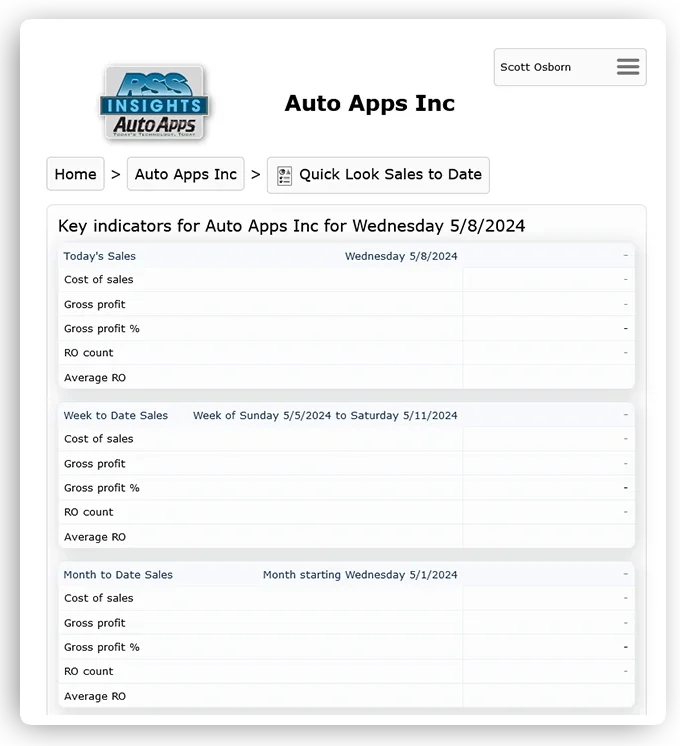
Task: Click the RSS Insights Auto Apps logo
Action: 154,103
